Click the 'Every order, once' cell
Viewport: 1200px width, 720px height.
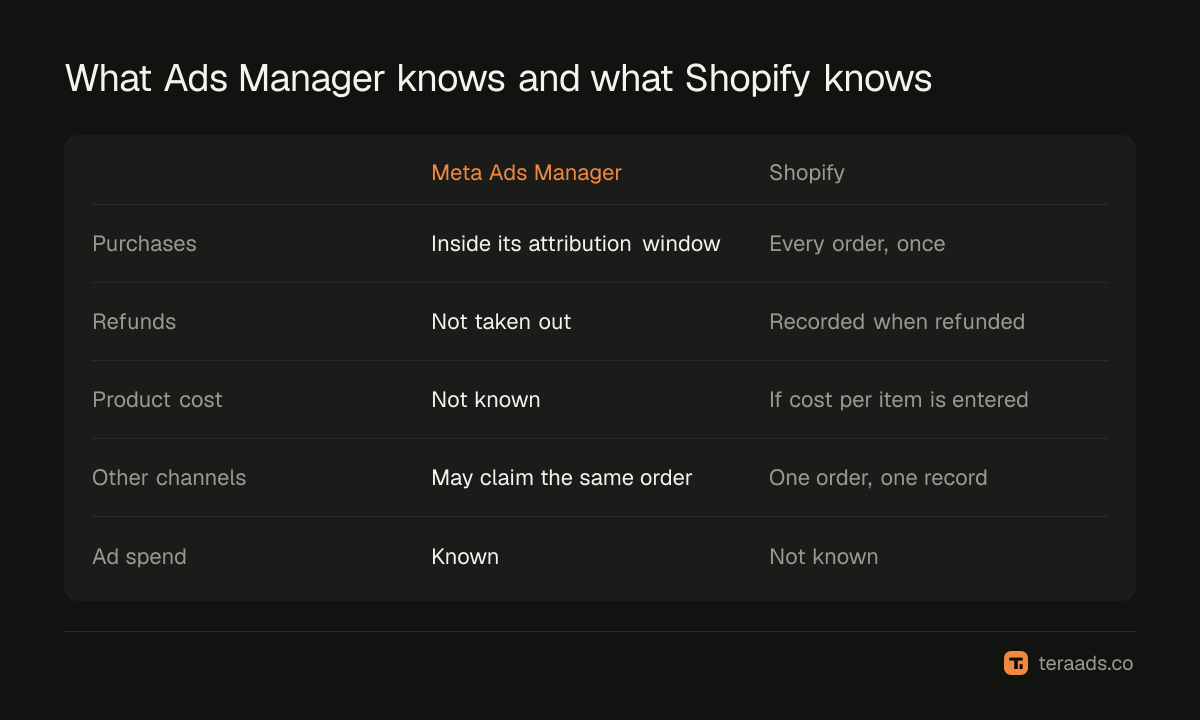pyautogui.click(x=857, y=244)
